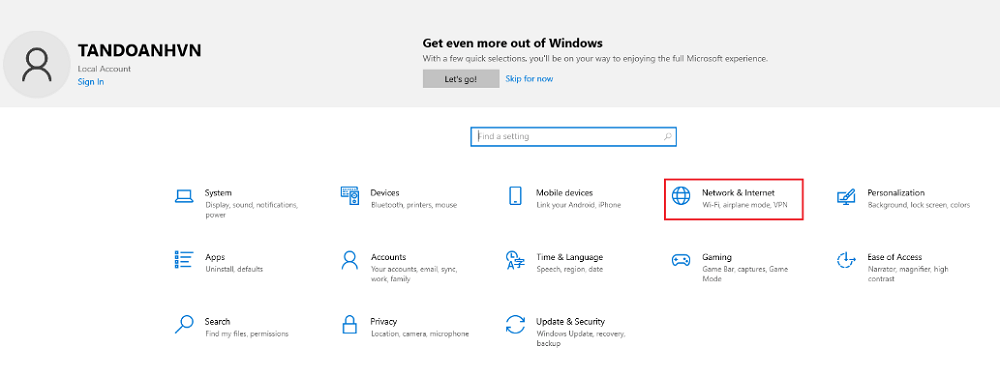This screenshot has height=380, width=1000.
Task: Click "Bluetooth, printers, mouse" description
Action: pos(414,205)
